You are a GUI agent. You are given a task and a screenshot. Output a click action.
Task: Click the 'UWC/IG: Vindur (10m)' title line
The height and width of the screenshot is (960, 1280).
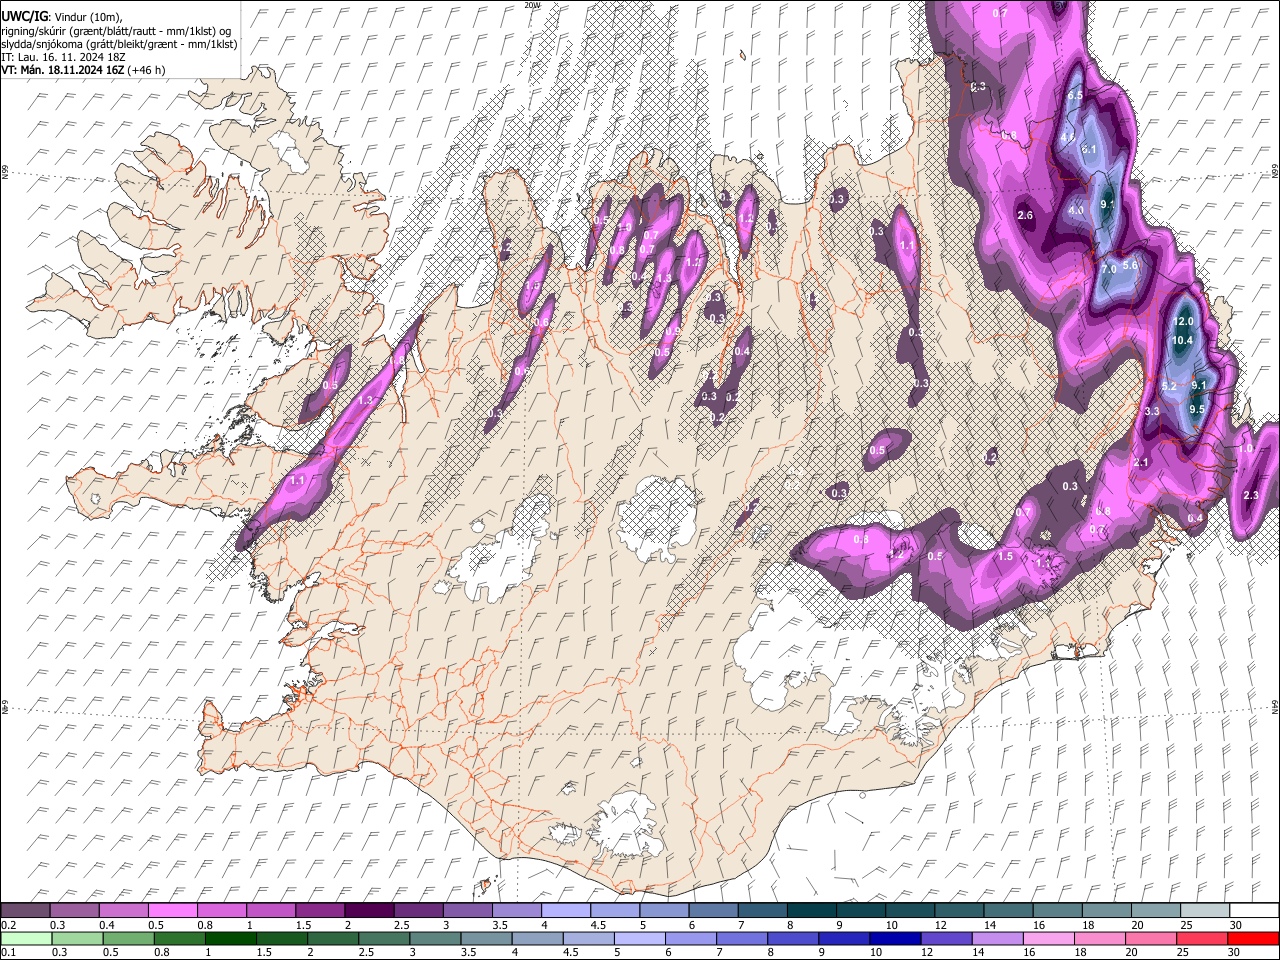[62, 16]
